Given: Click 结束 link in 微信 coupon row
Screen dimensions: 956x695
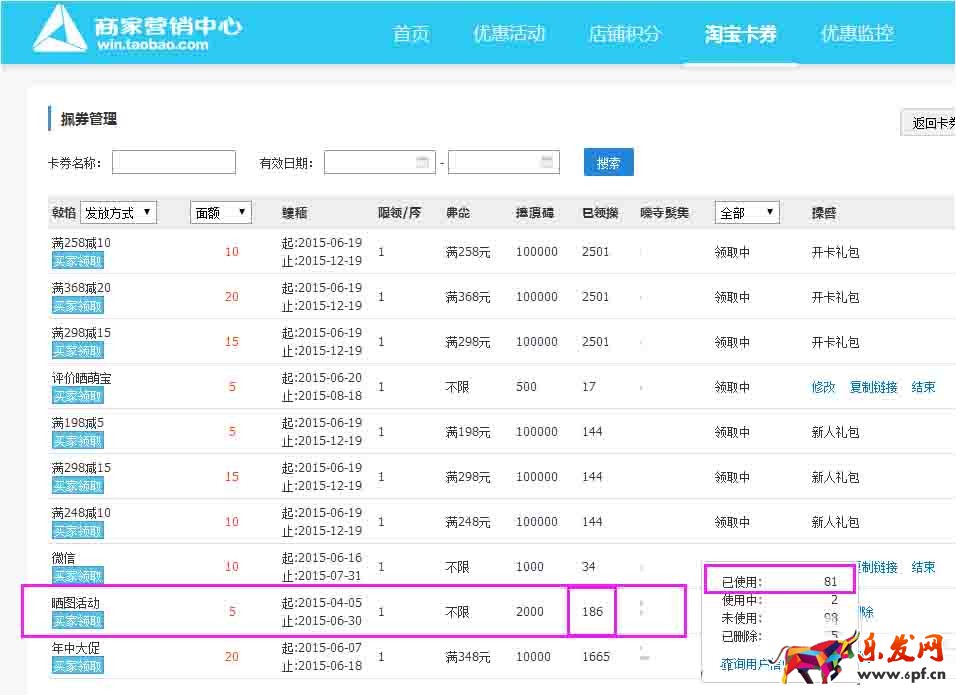Looking at the screenshot, I should (x=923, y=567).
